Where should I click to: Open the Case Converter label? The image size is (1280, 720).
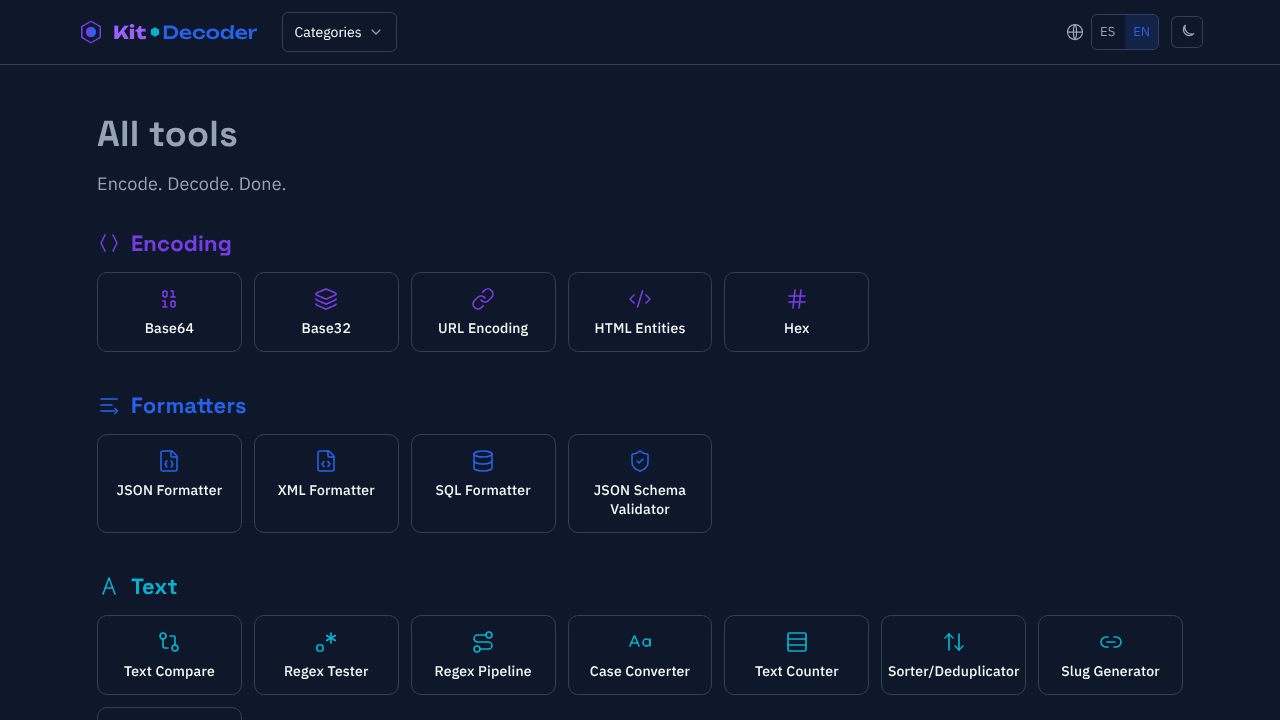click(640, 671)
